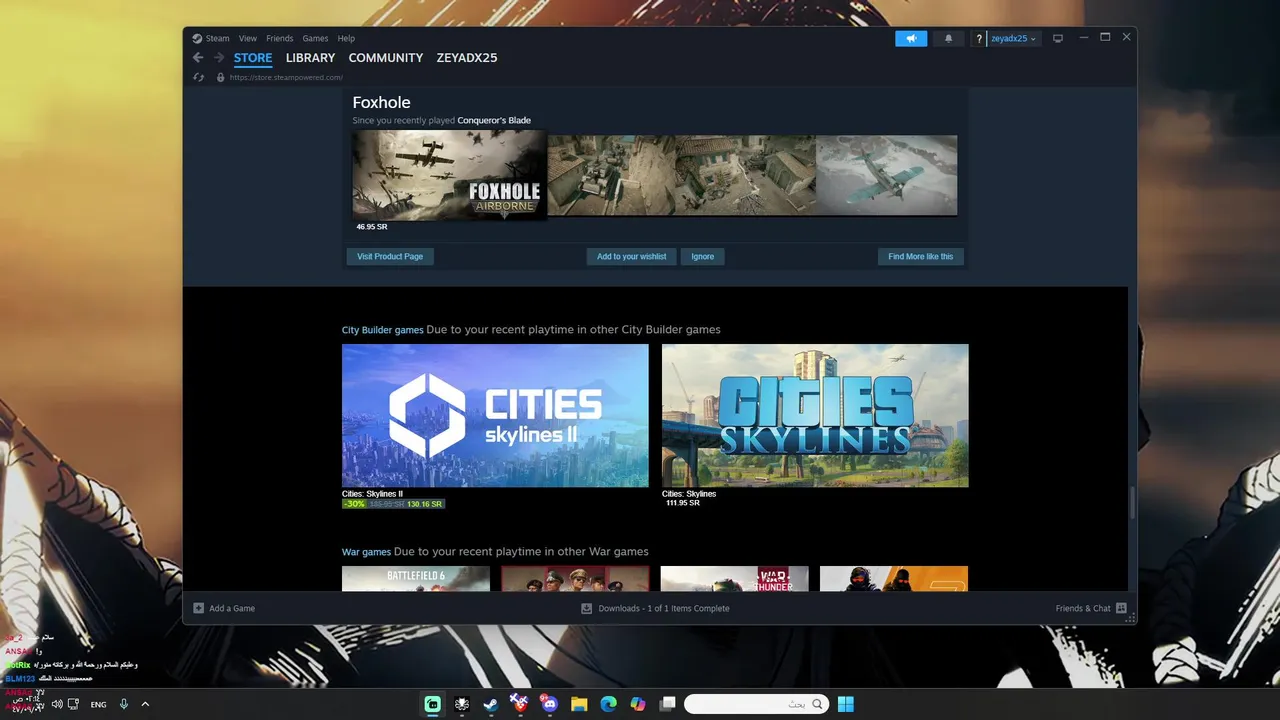This screenshot has height=720, width=1280.
Task: Open the original Cities: Skylines banner
Action: [815, 416]
